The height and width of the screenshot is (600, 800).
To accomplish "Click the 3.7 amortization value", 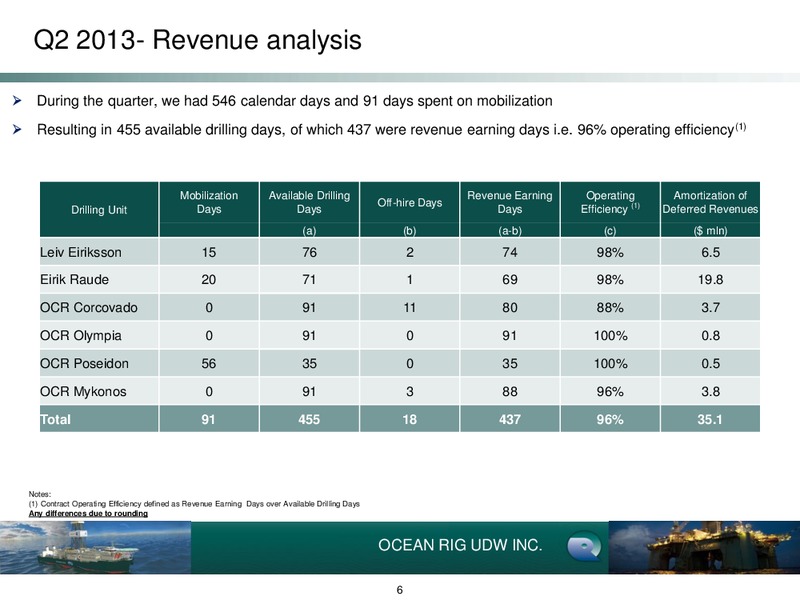I will point(710,308).
